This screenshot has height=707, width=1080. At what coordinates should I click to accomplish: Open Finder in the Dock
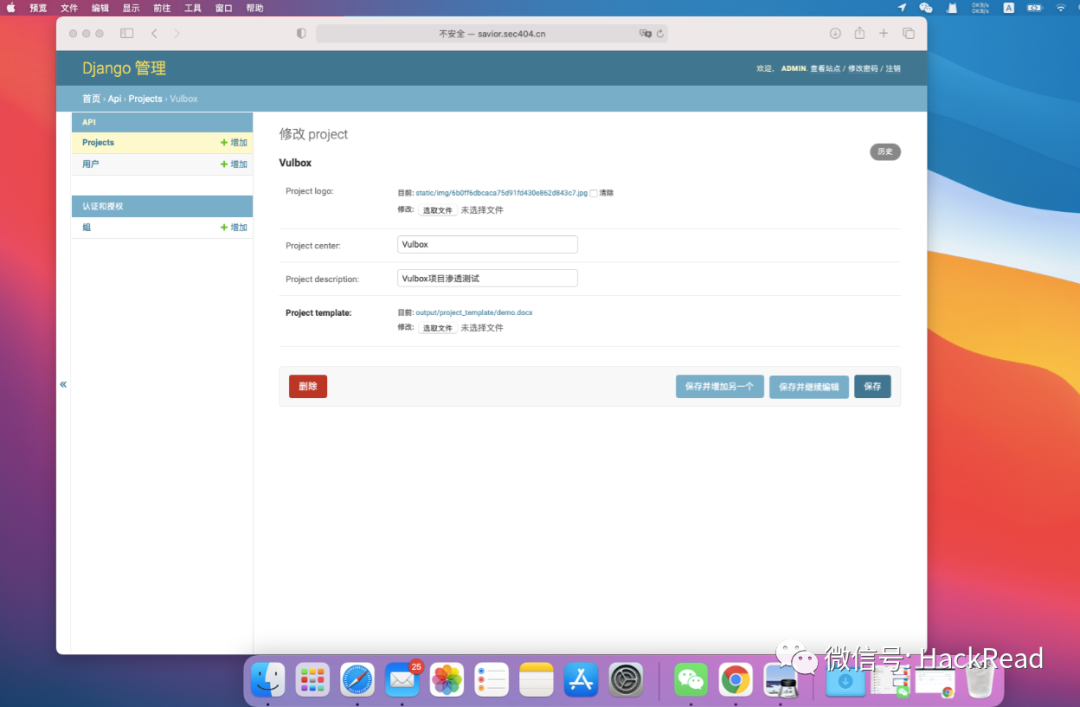267,679
